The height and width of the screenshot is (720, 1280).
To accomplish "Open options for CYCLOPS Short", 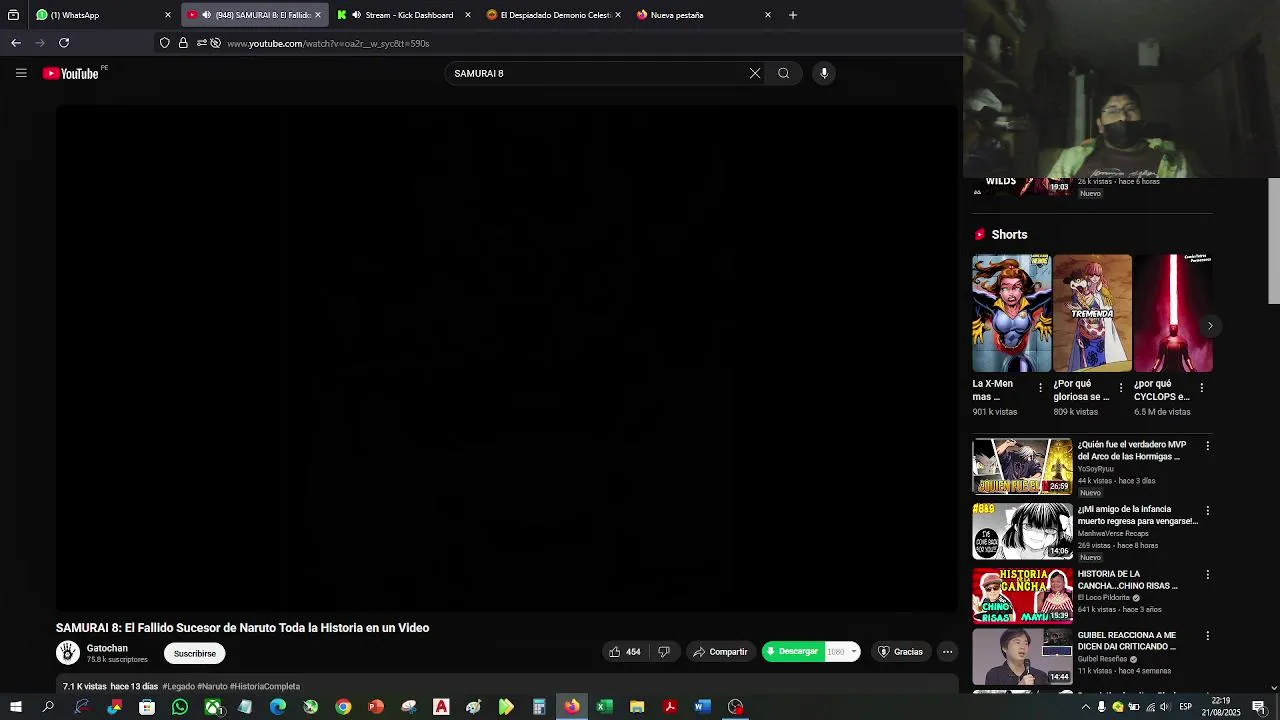I will coord(1202,388).
